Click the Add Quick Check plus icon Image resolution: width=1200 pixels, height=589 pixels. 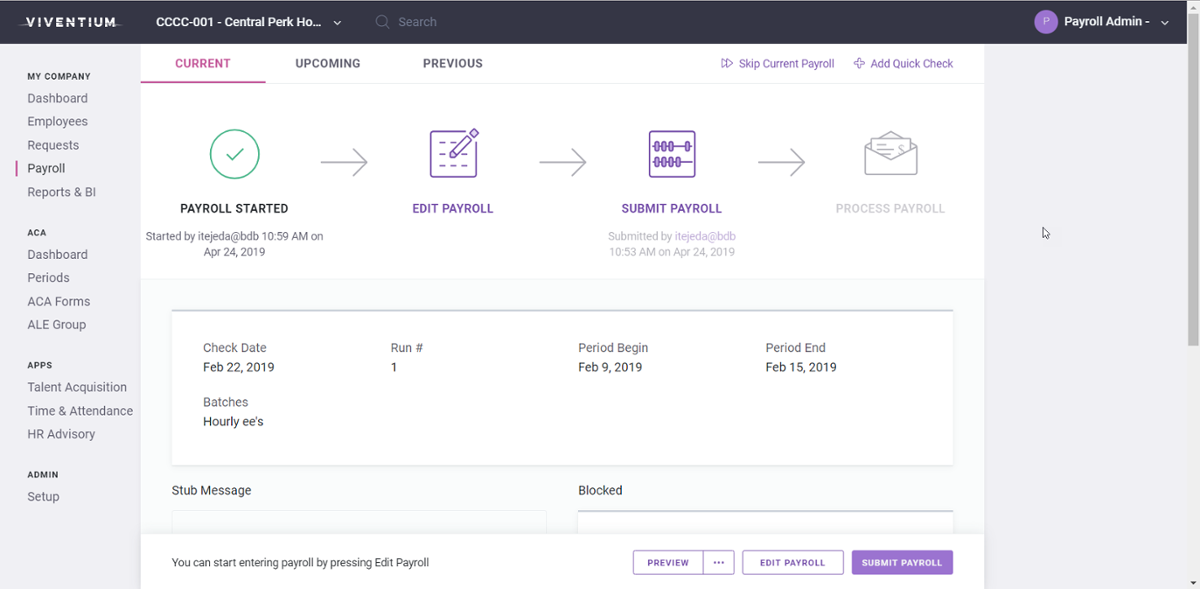click(858, 63)
